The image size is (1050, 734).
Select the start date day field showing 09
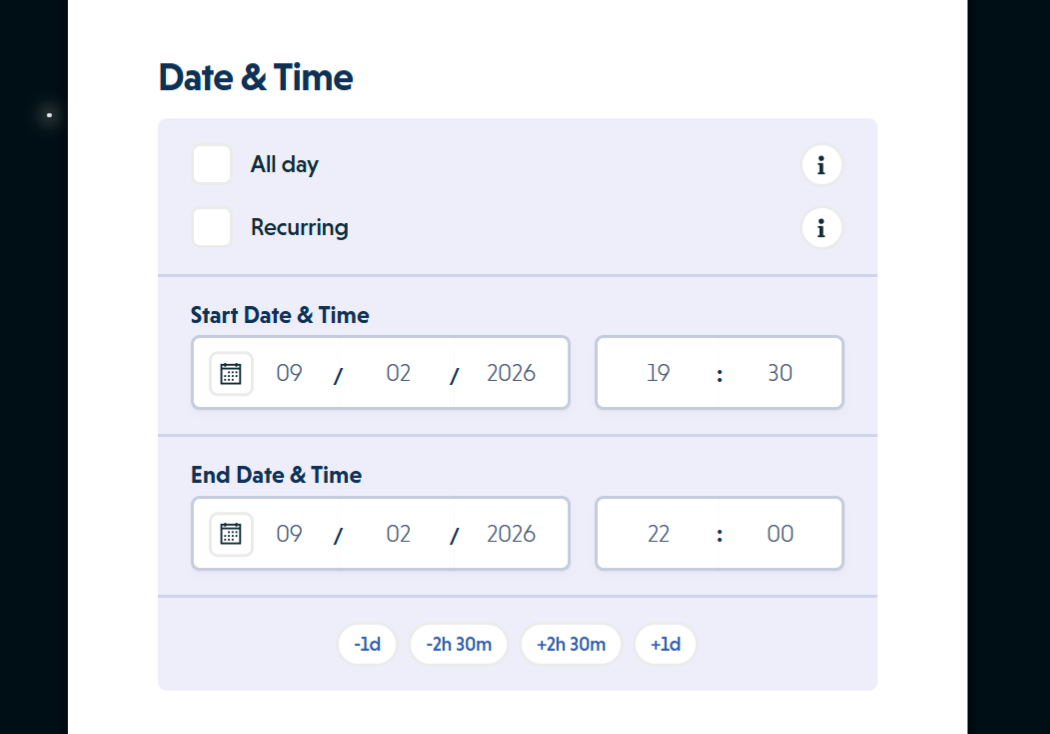[289, 373]
